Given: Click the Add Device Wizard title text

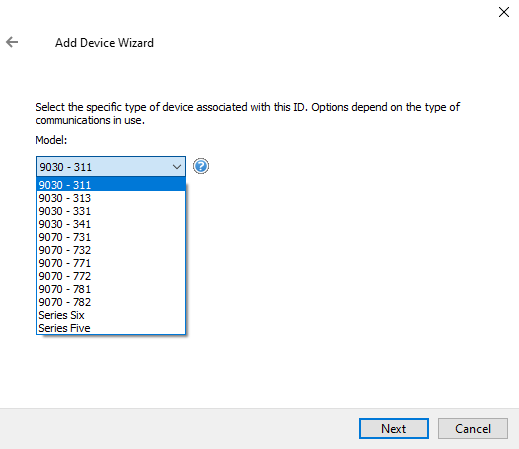Looking at the screenshot, I should [x=104, y=43].
